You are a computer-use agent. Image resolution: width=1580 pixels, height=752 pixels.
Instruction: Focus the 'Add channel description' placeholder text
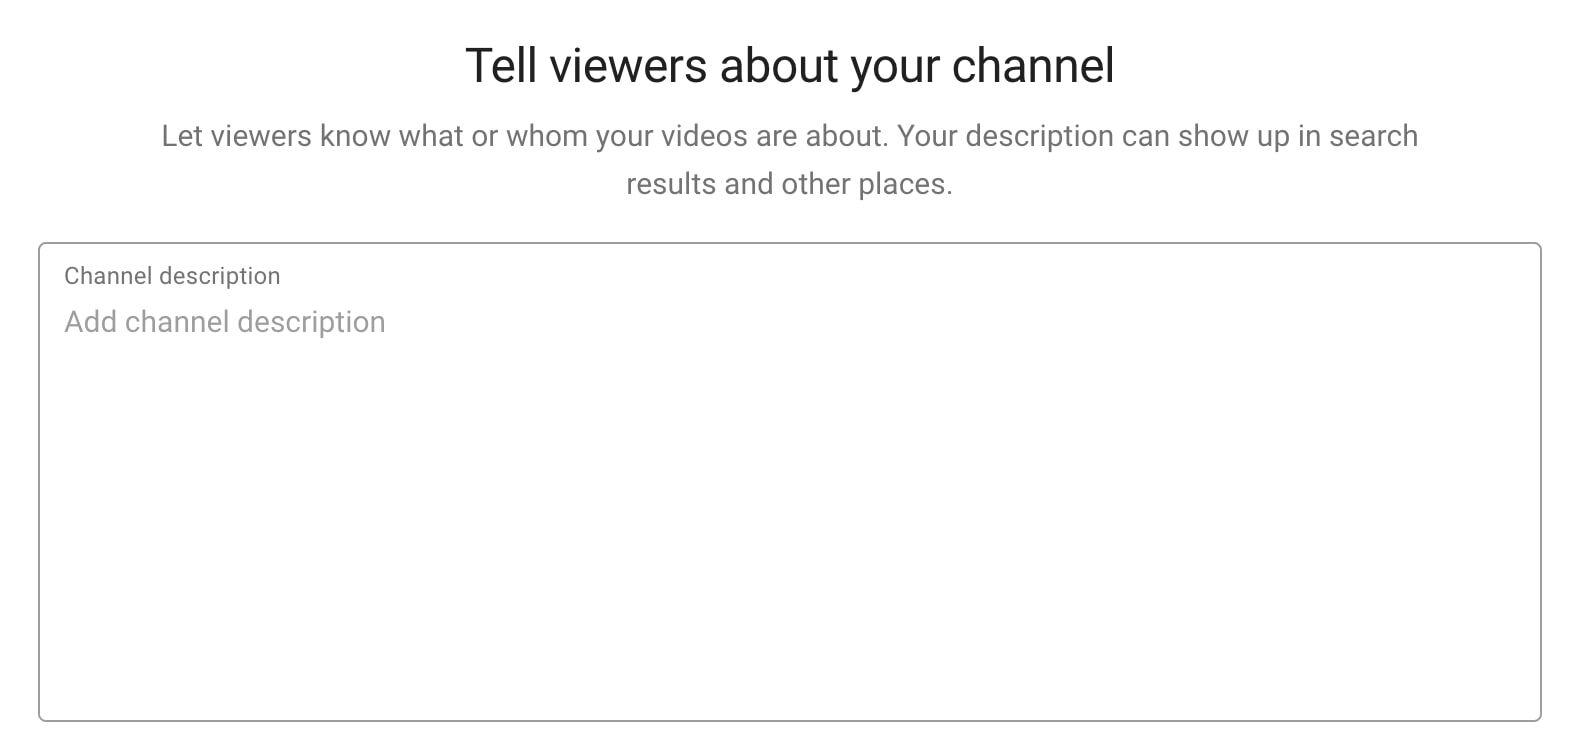click(x=225, y=322)
